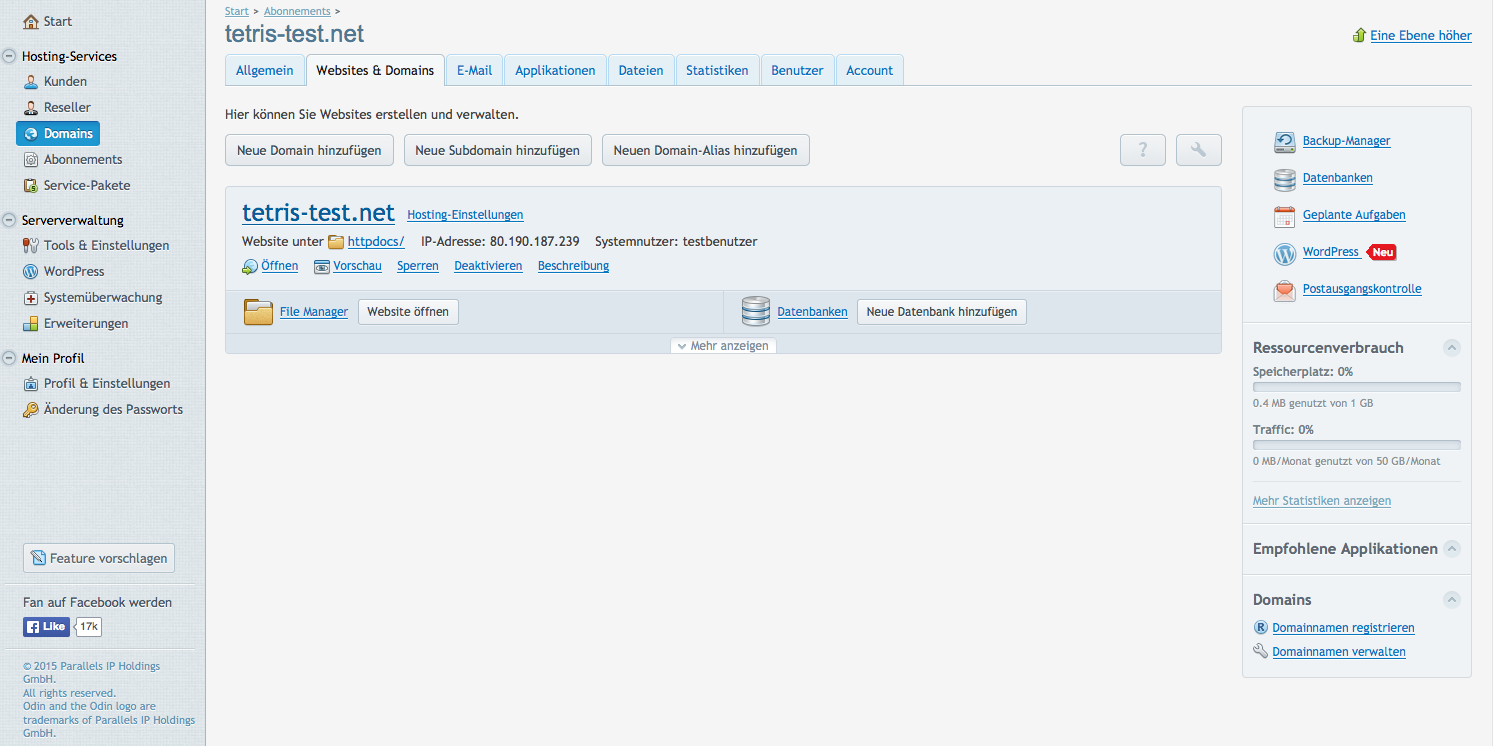Click the Speicherplatz usage bar
Viewport: 1493px width, 746px height.
coord(1356,387)
